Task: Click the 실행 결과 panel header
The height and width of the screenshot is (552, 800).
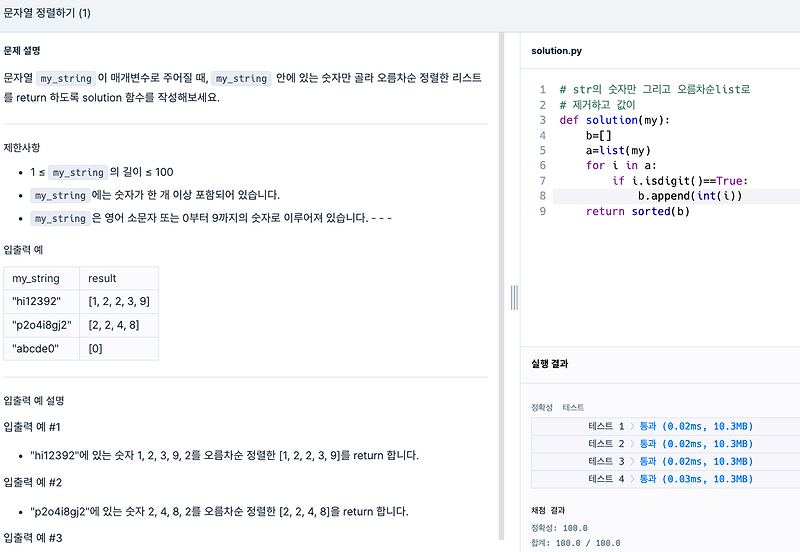Action: pos(549,364)
